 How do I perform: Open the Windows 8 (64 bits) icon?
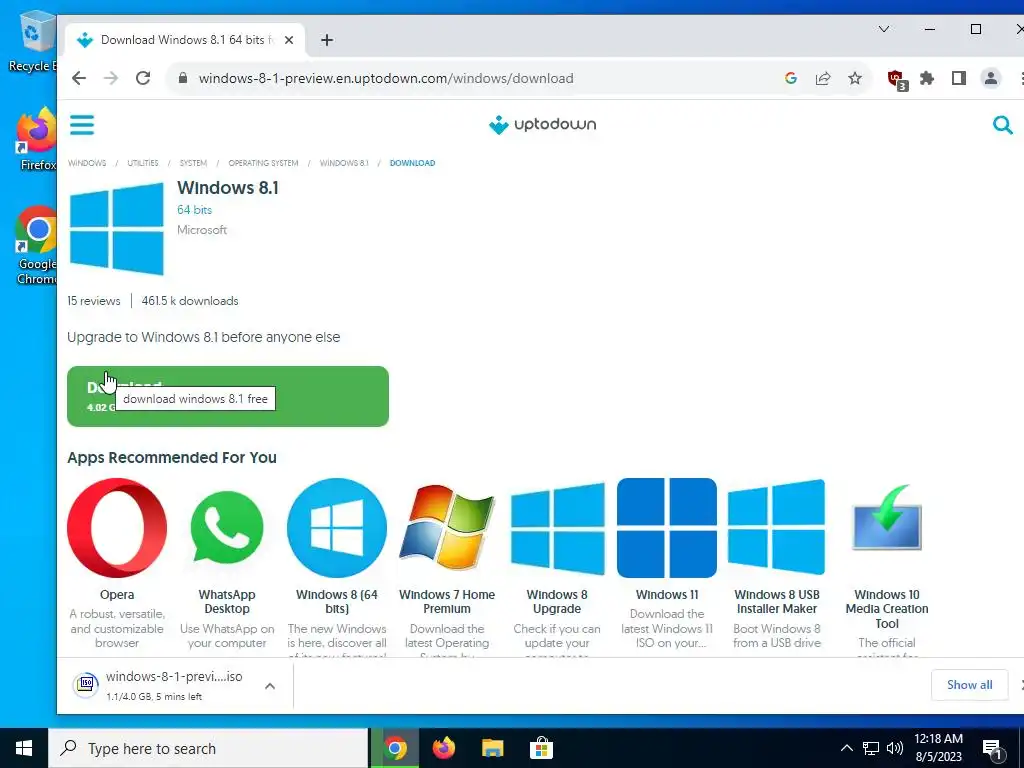(337, 528)
